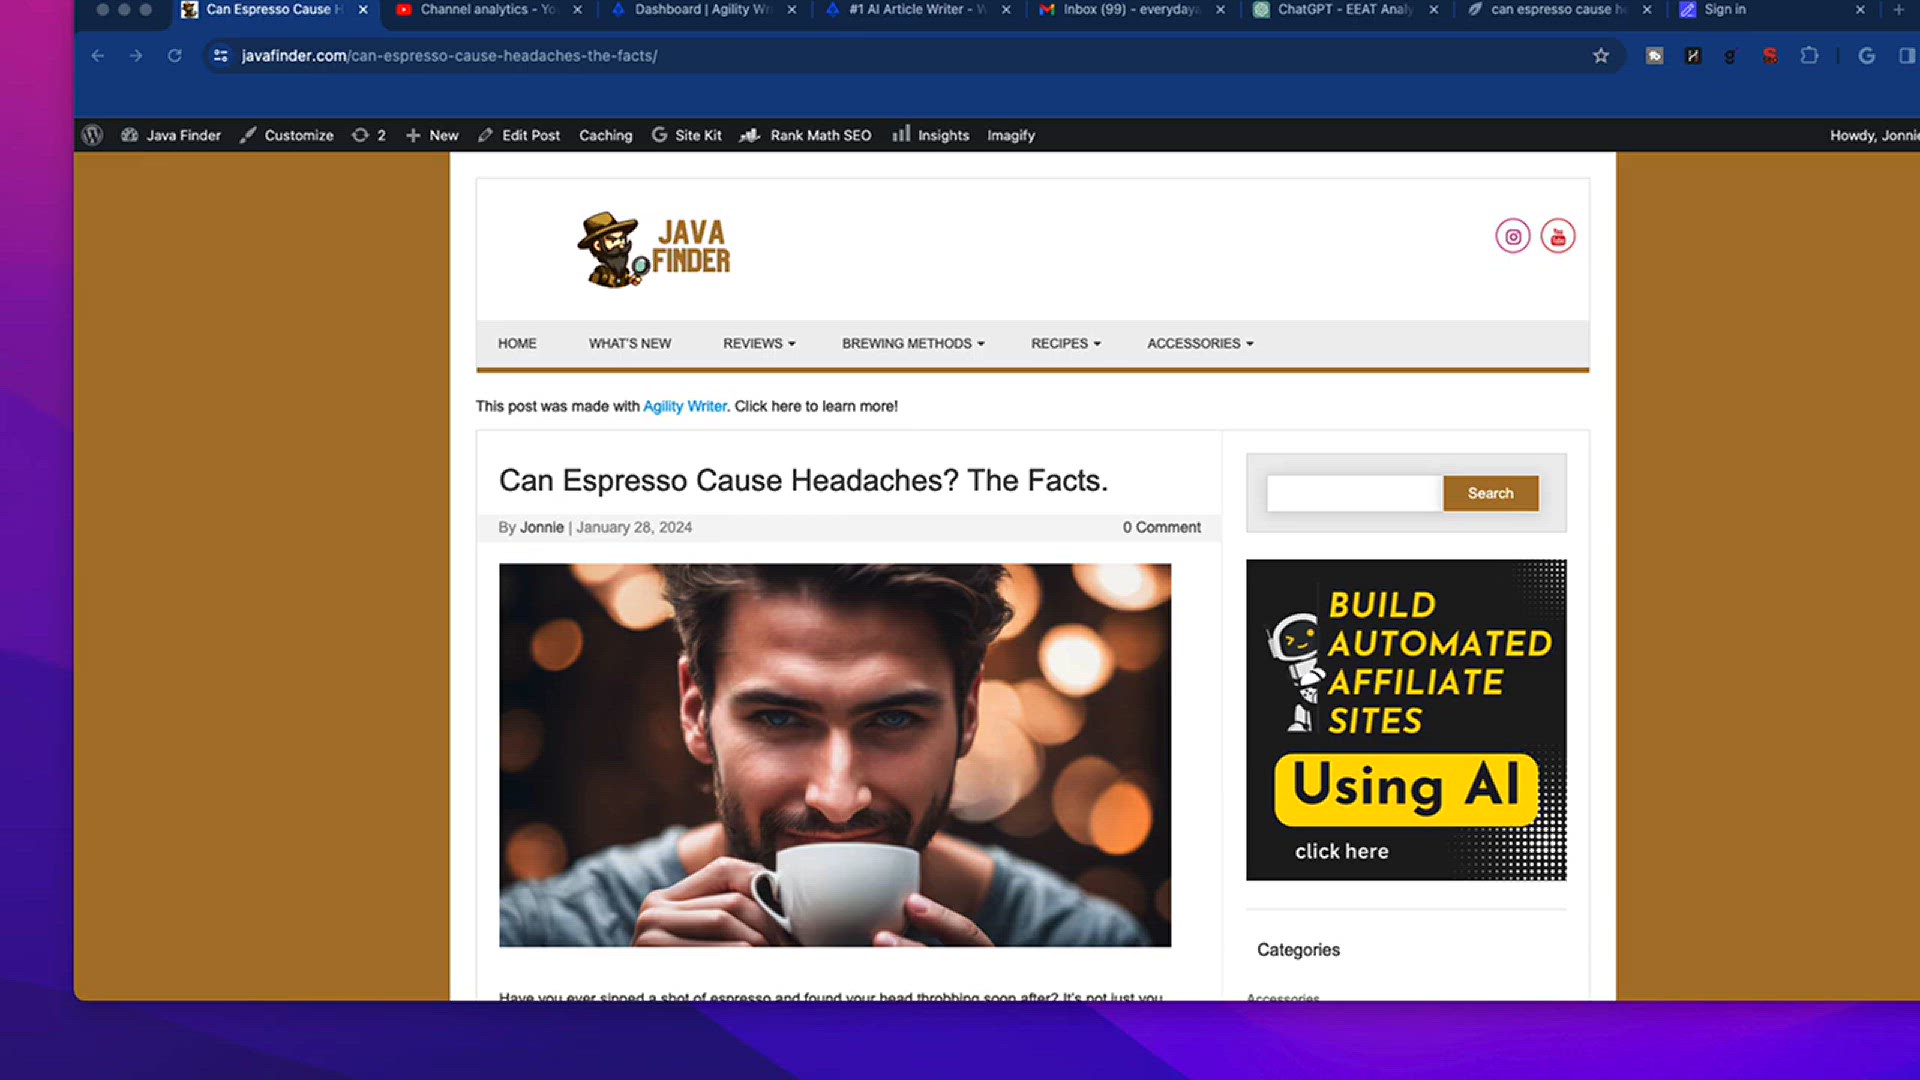Image resolution: width=1920 pixels, height=1080 pixels.
Task: Bookmark page with the star icon
Action: pos(1600,56)
